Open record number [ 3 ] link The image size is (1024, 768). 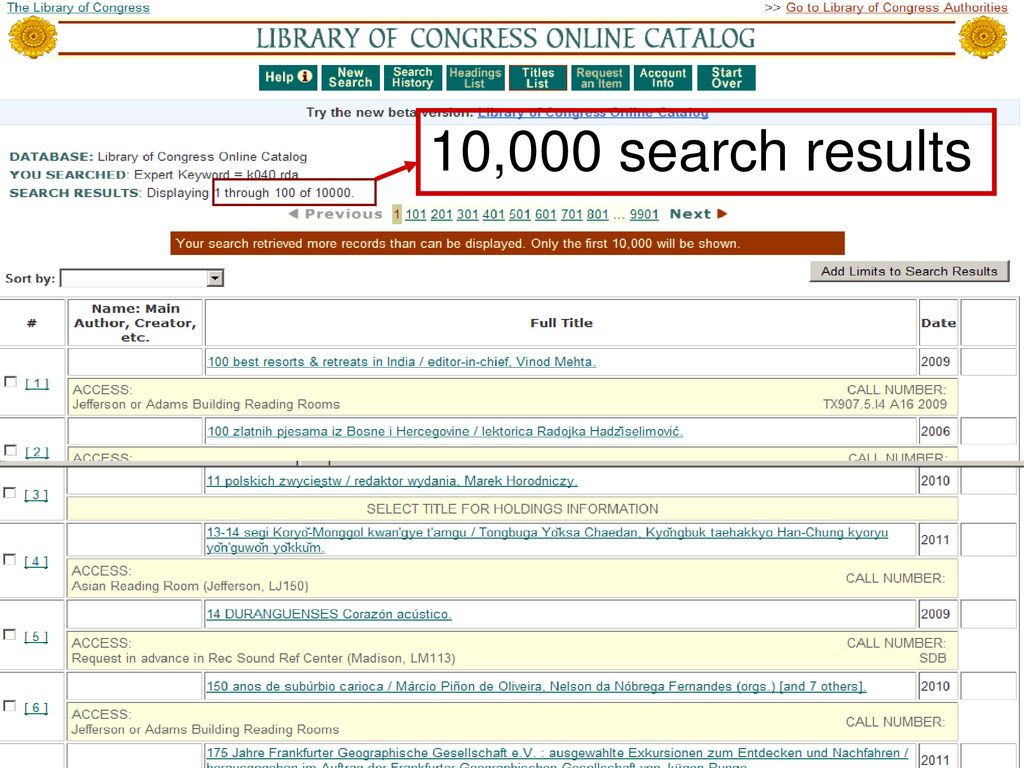pos(37,495)
